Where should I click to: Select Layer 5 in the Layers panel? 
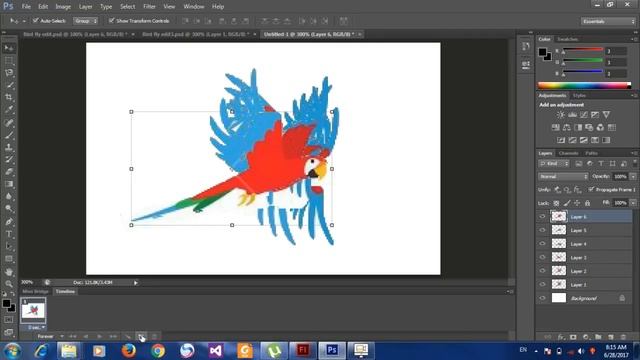tap(584, 230)
